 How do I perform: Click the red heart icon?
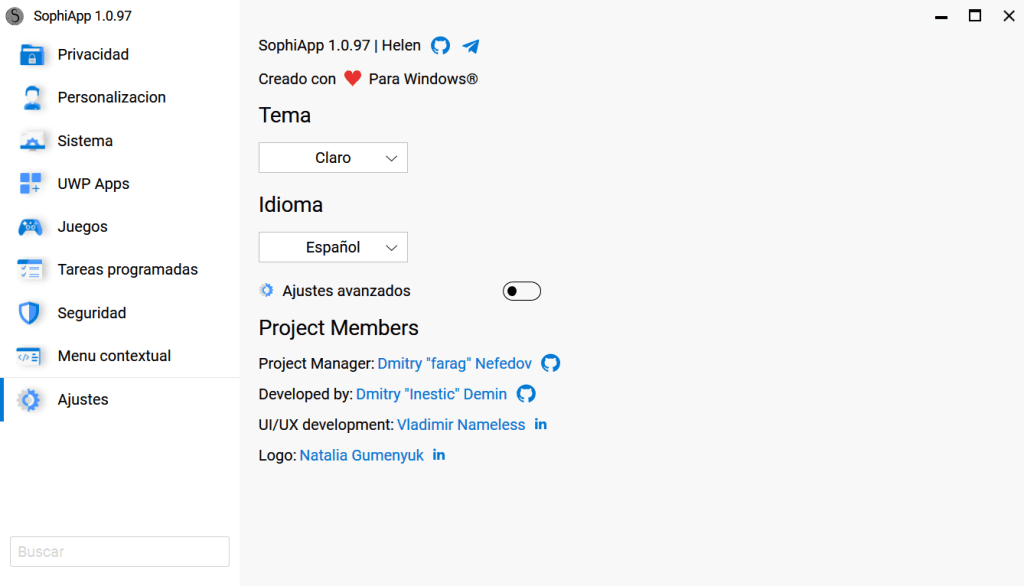coord(353,78)
